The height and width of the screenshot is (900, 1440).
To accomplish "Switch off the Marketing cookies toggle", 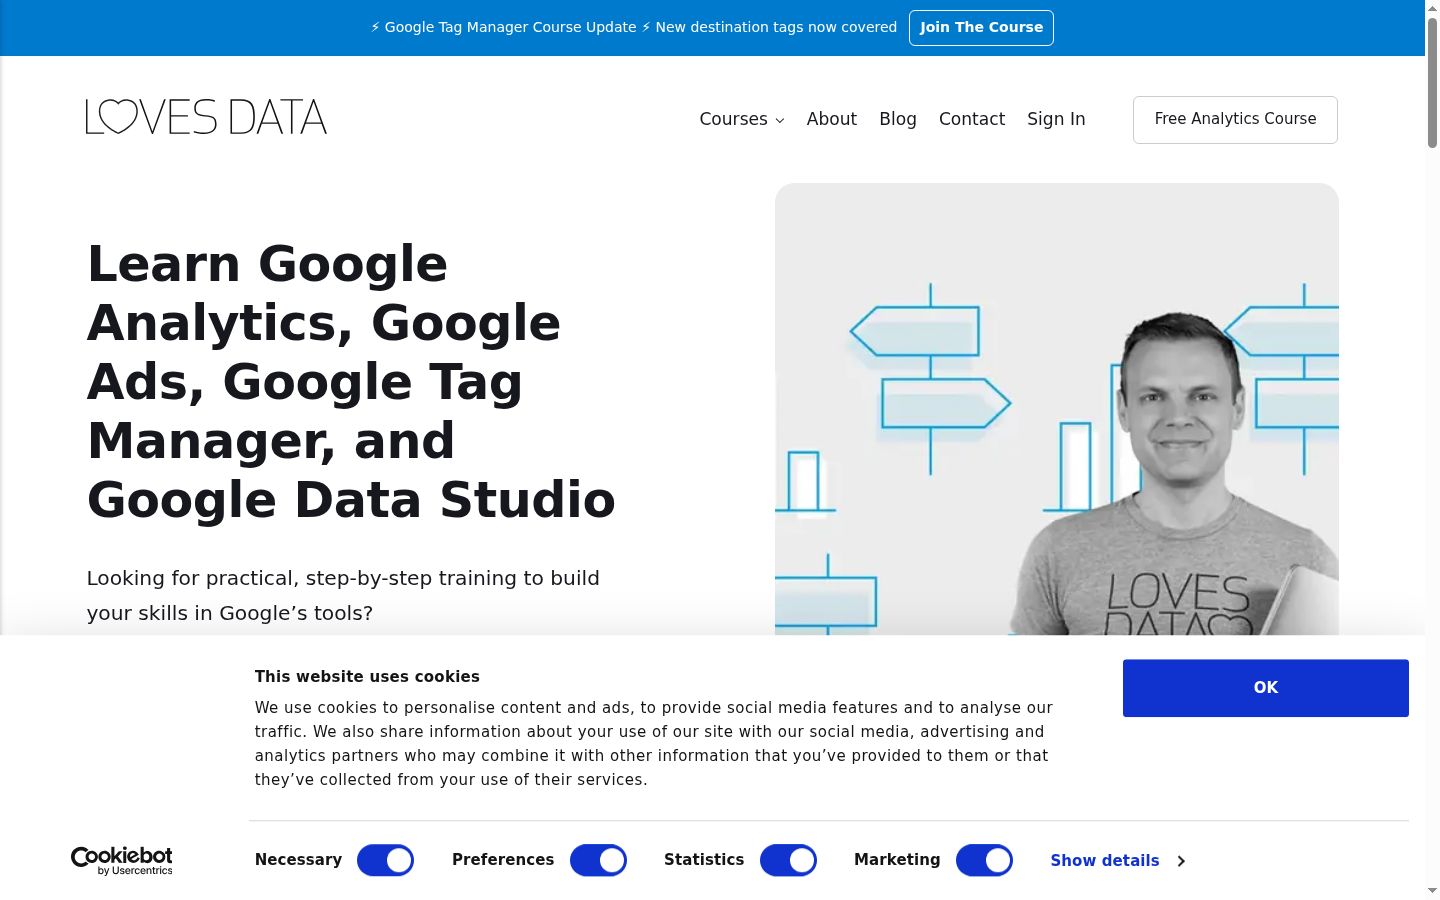I will (984, 860).
